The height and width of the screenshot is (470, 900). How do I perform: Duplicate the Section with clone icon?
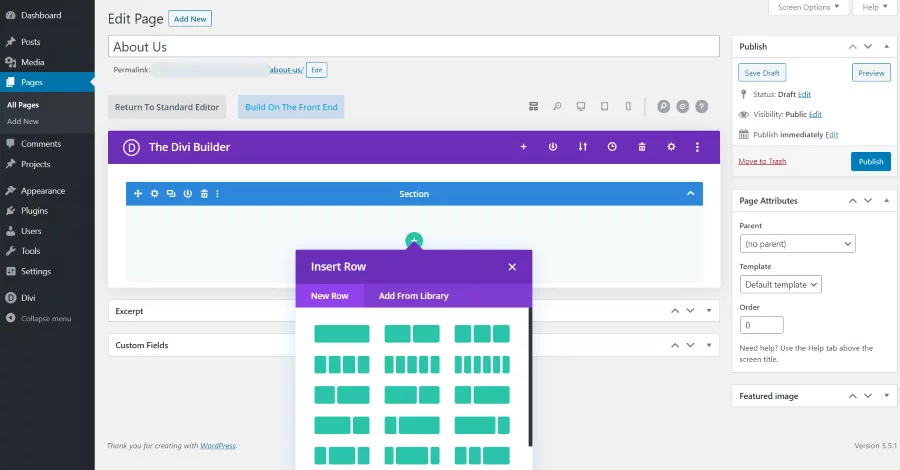point(171,194)
